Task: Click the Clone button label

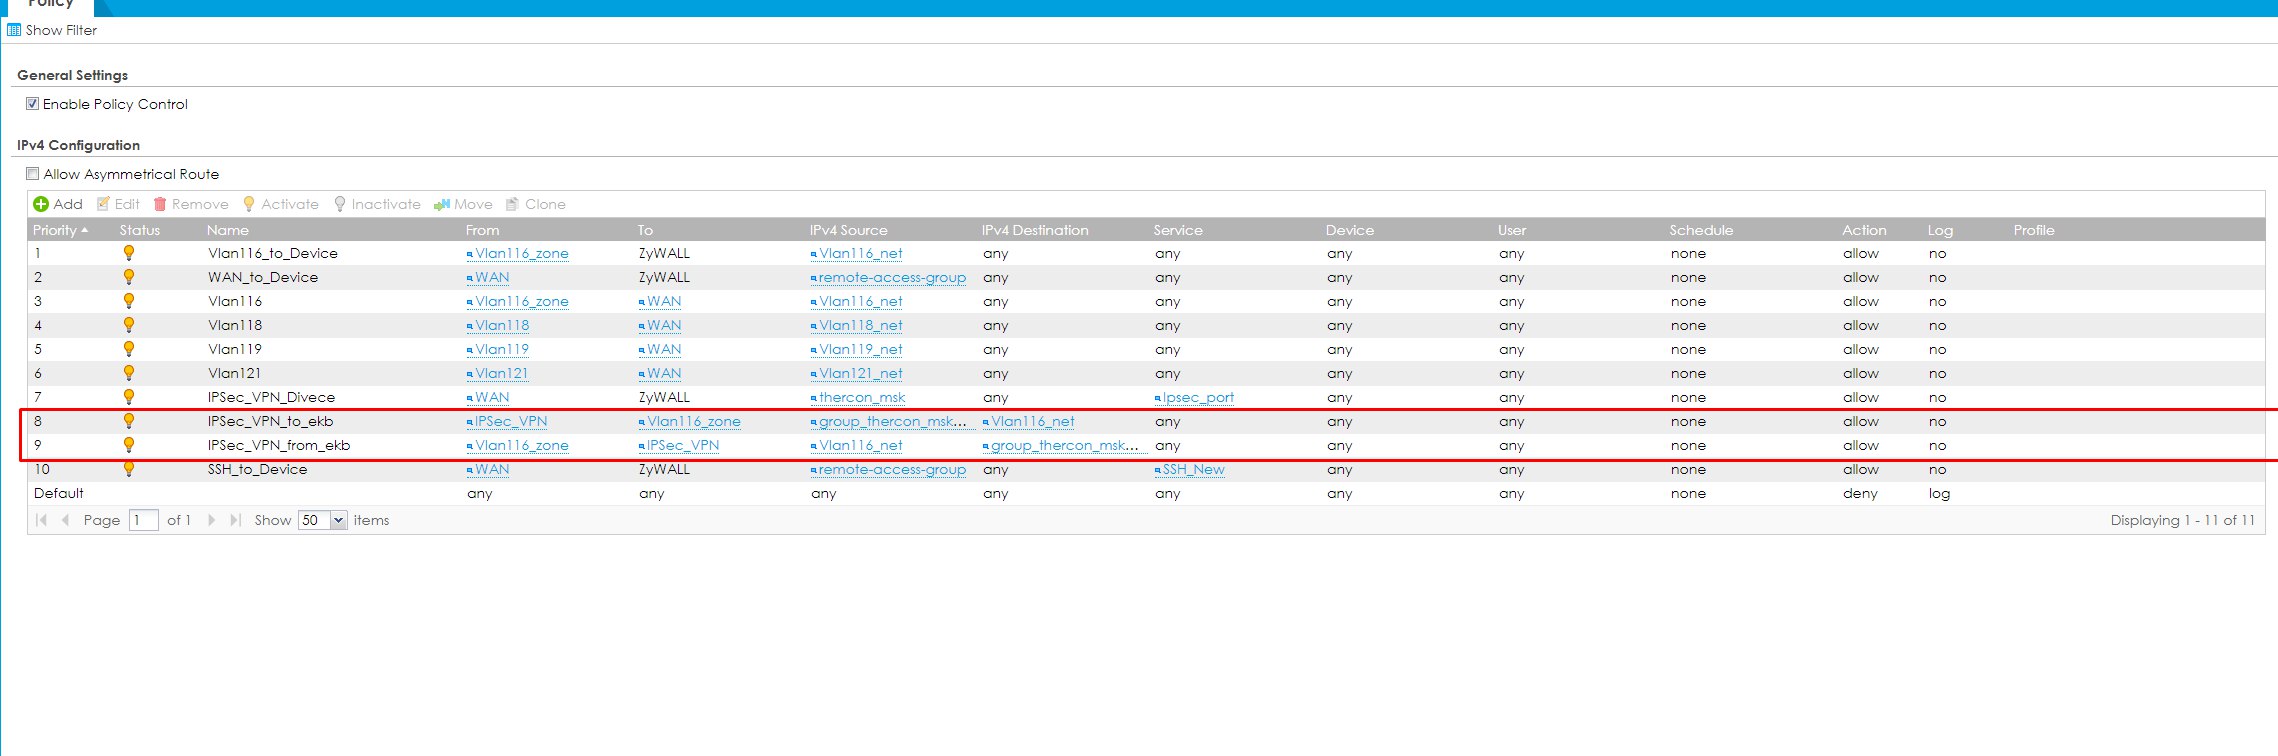Action: click(546, 204)
